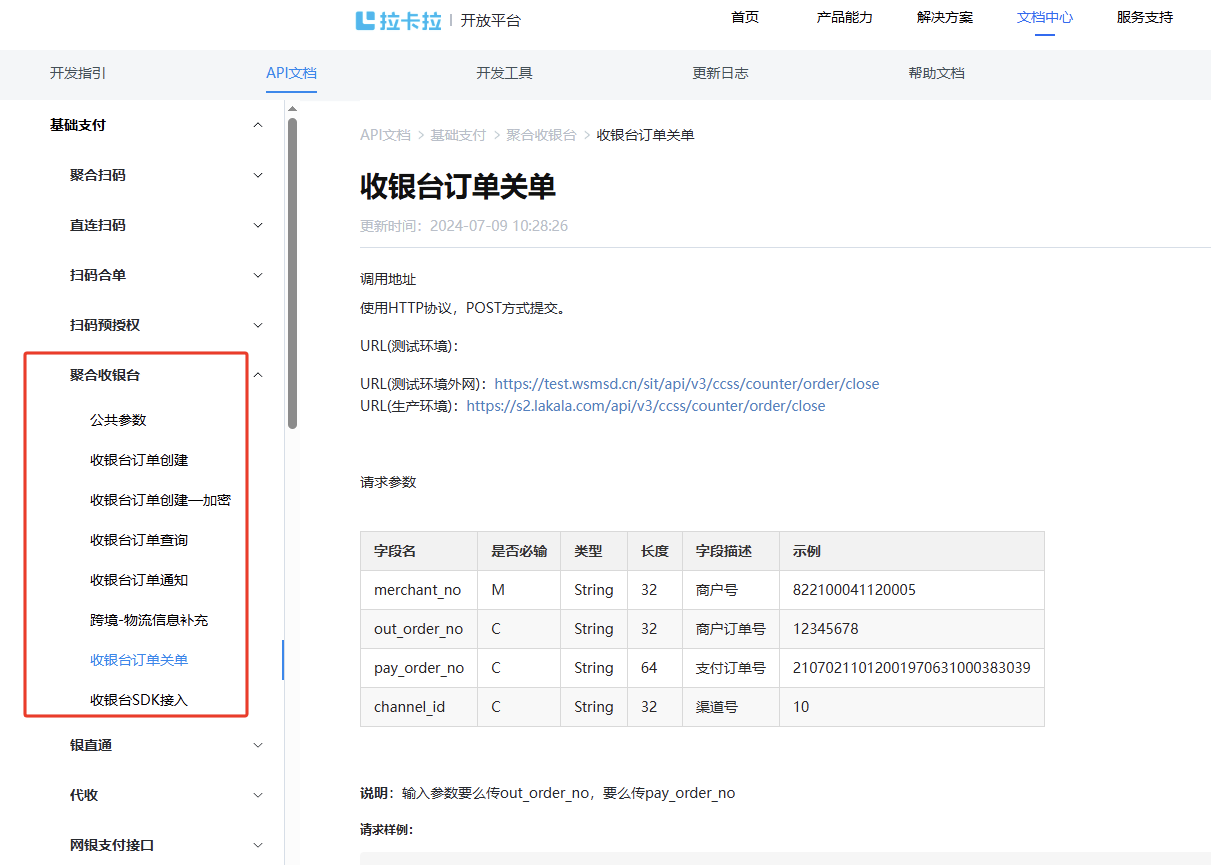
Task: Open the 文档中心 top menu
Action: [1045, 17]
